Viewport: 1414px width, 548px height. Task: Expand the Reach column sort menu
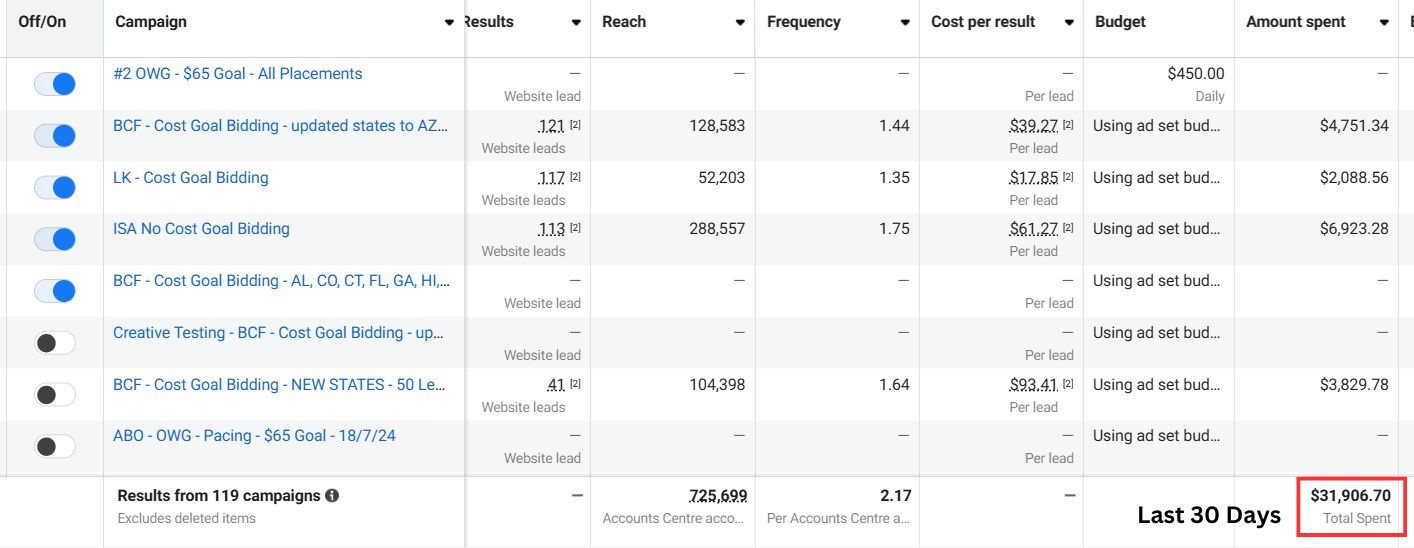coord(740,23)
